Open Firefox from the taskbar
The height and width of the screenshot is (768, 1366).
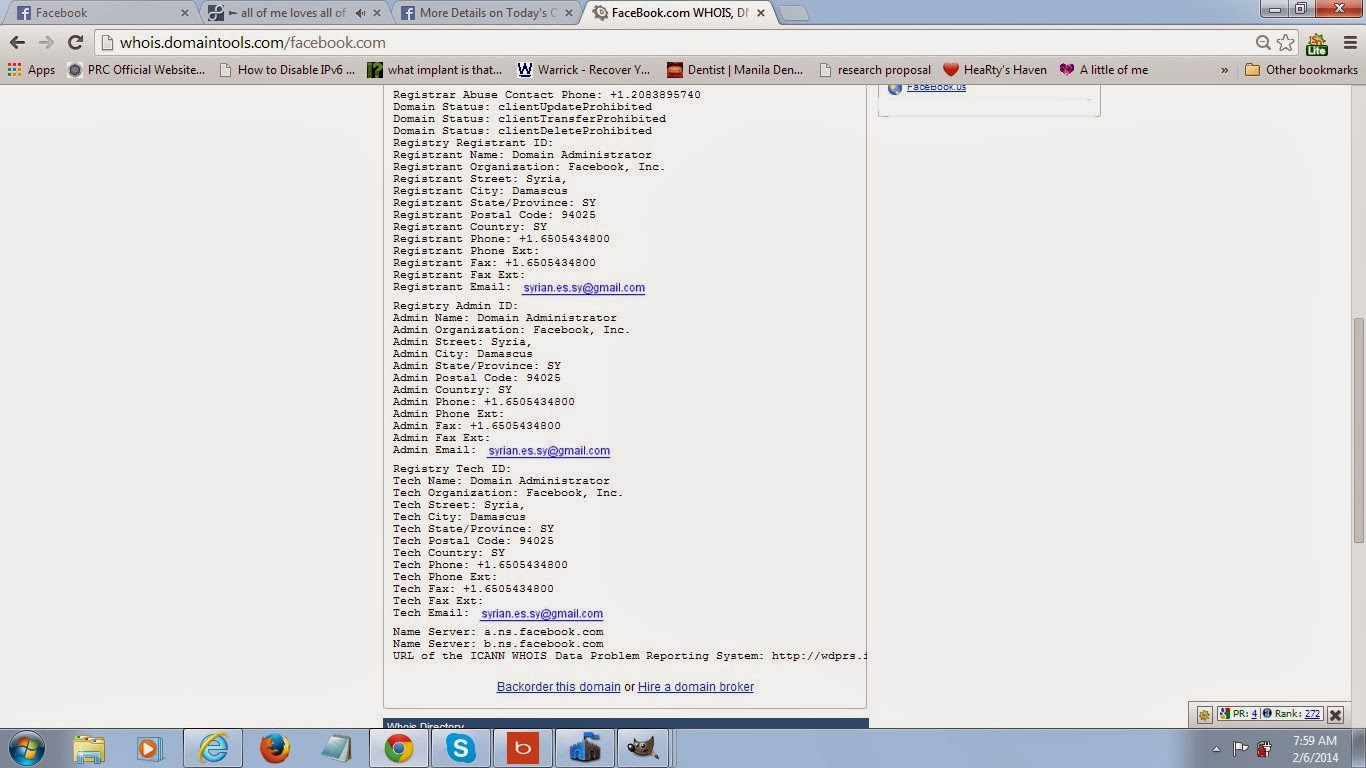coord(275,748)
